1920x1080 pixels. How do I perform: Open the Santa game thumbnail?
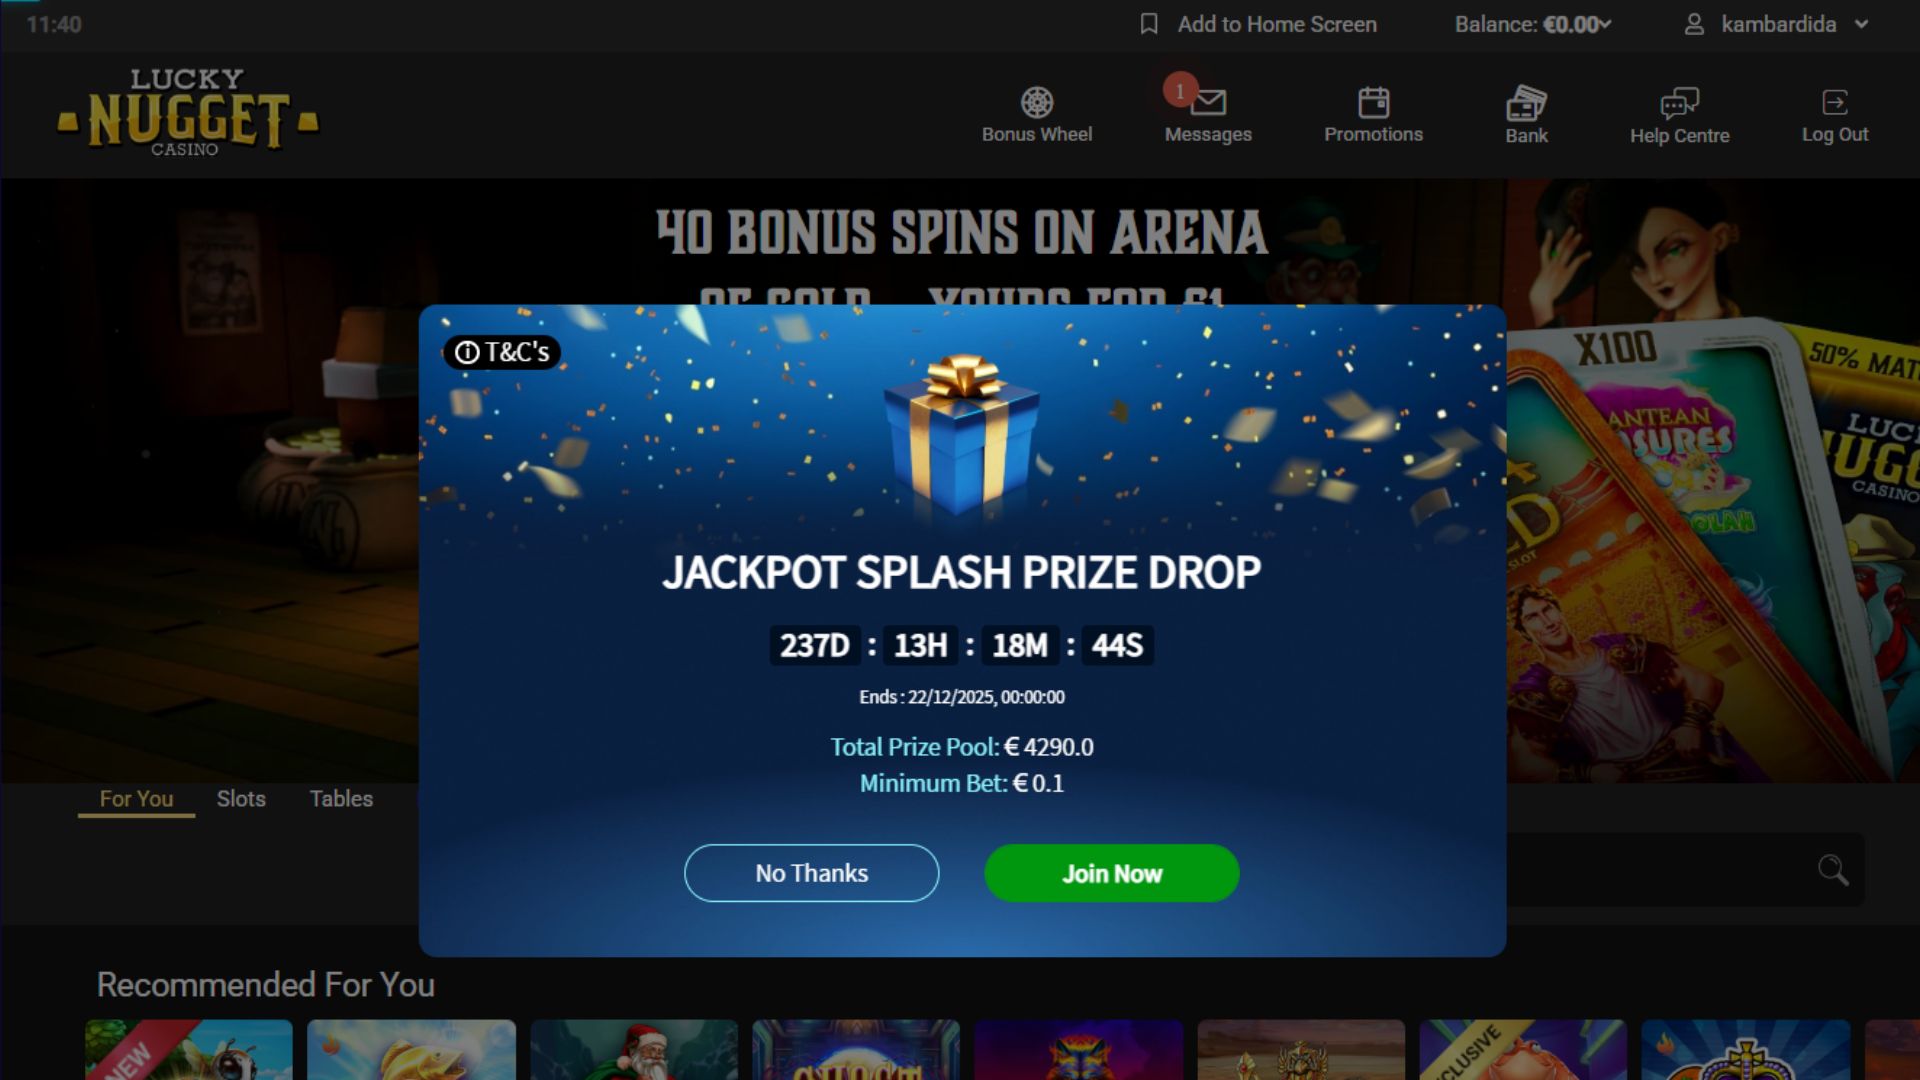[634, 1050]
